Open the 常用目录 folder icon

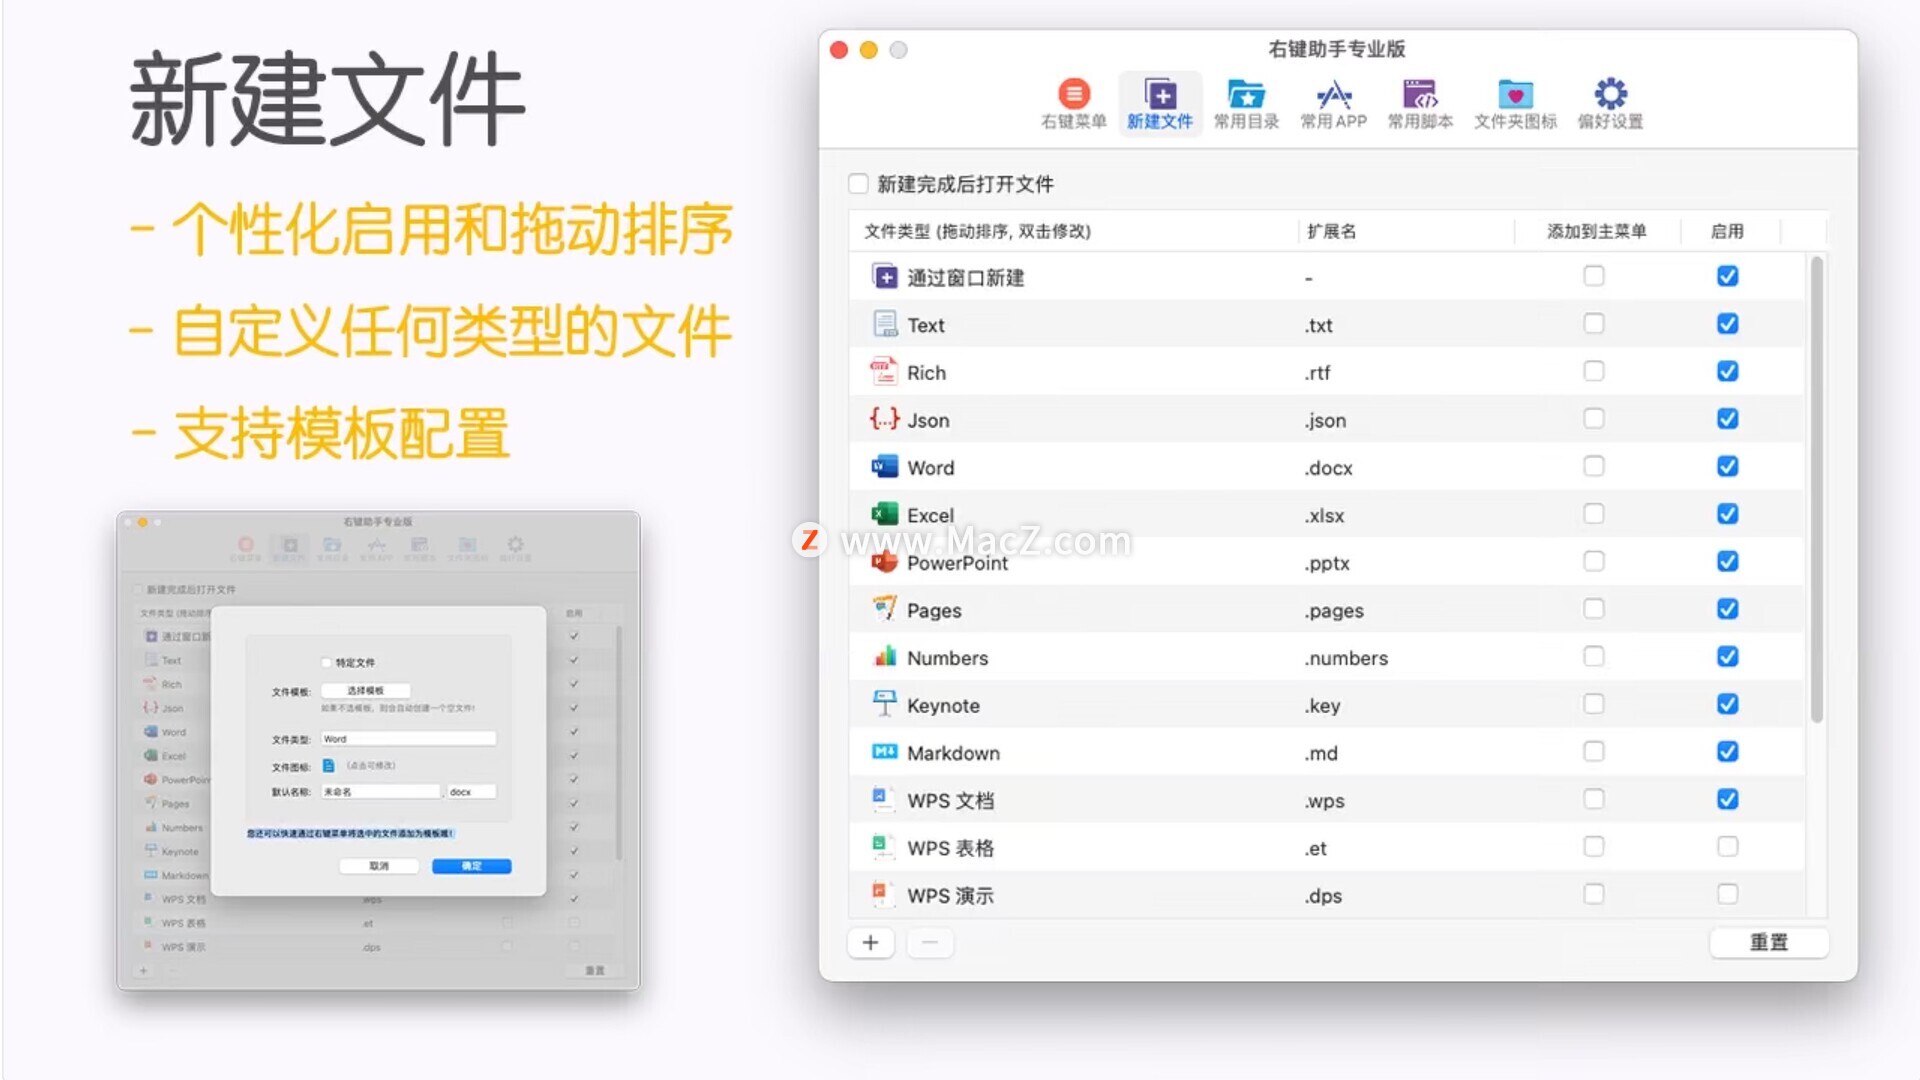coord(1246,94)
